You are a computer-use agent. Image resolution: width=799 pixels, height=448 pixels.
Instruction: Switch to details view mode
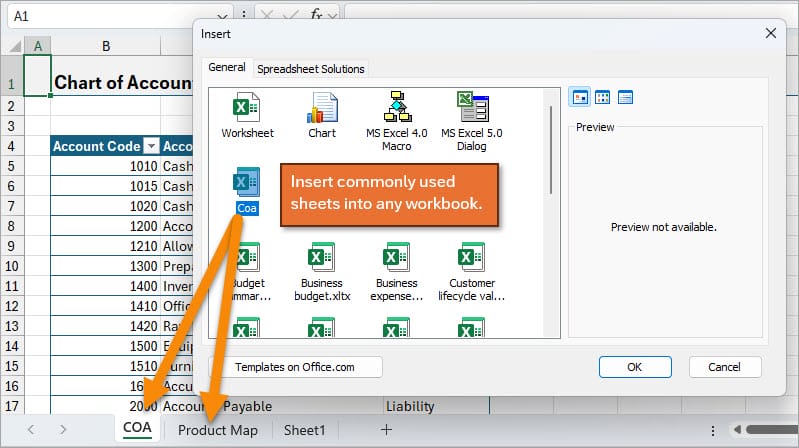click(625, 97)
